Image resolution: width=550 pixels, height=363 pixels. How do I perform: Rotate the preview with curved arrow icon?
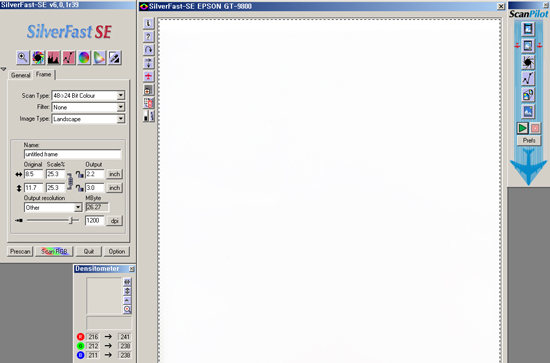pyautogui.click(x=148, y=50)
